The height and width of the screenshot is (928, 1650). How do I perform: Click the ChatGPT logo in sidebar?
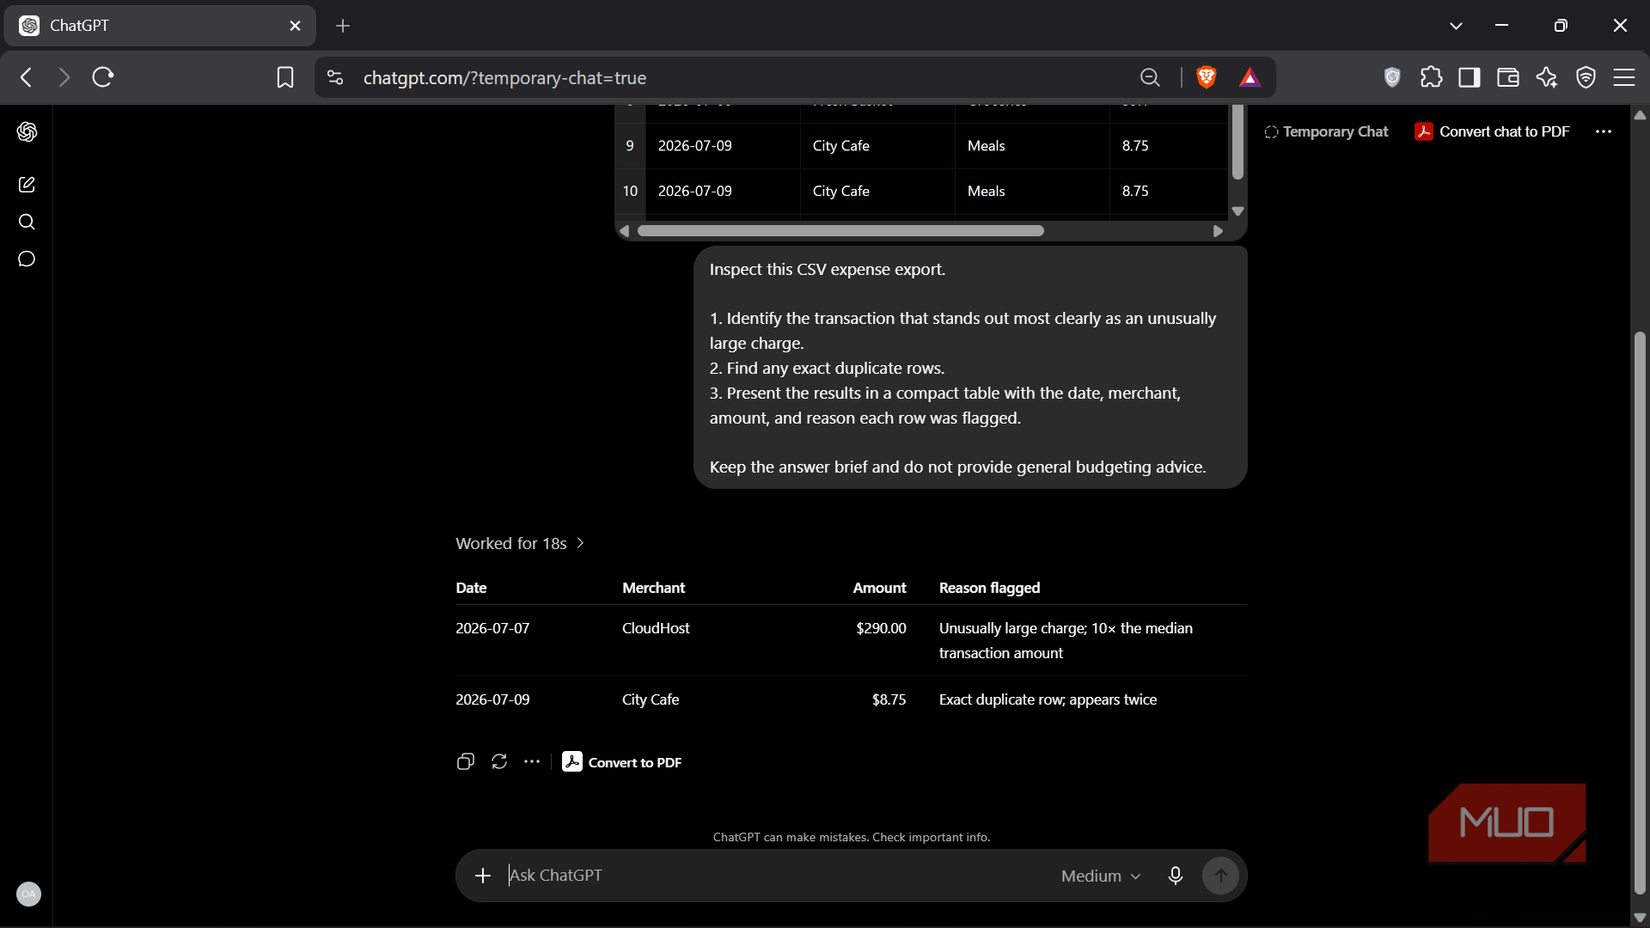27,132
